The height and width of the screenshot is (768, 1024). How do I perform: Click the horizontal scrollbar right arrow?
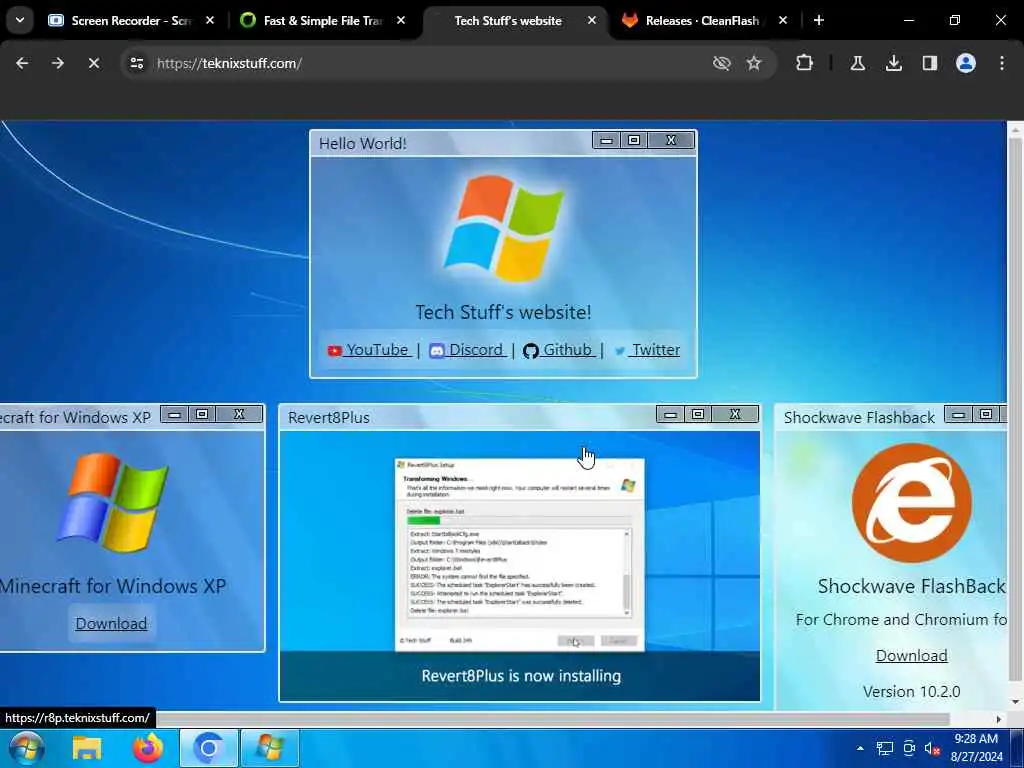(x=999, y=719)
